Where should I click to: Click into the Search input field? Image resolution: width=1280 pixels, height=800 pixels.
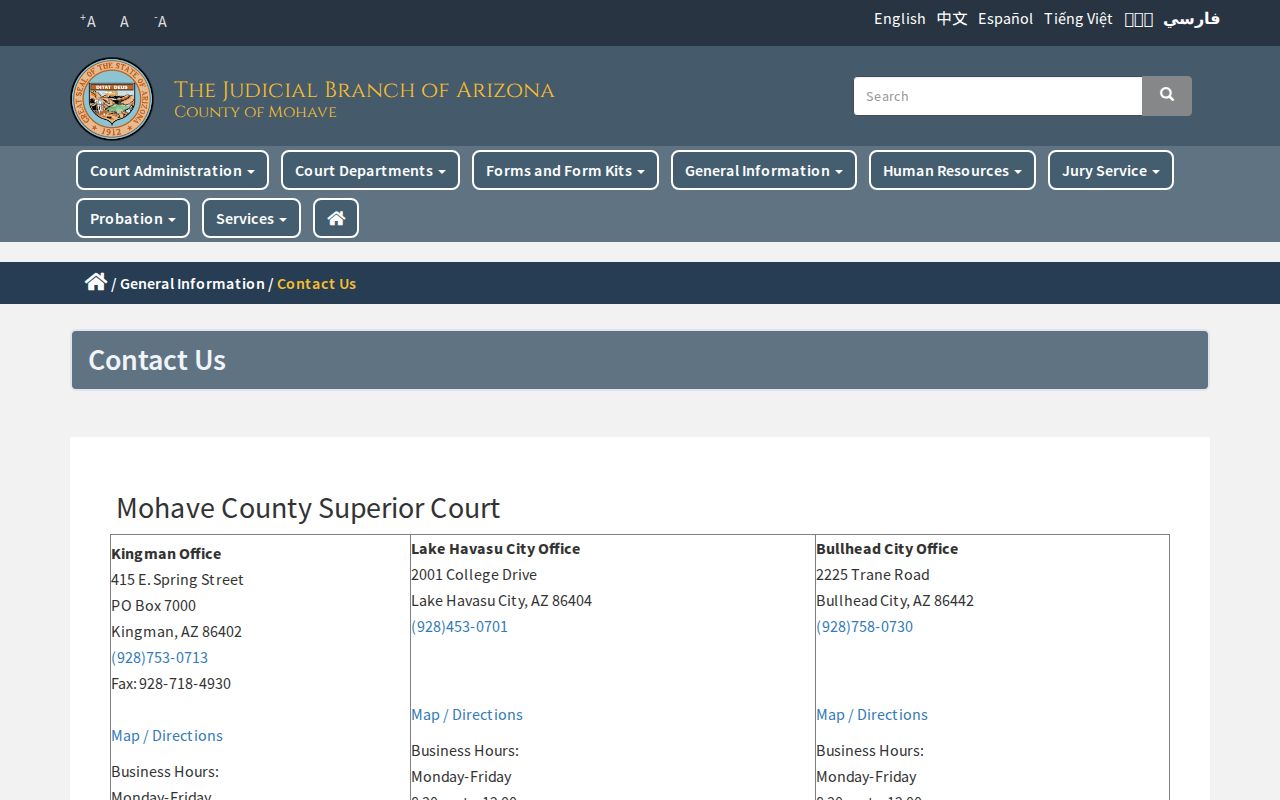click(998, 96)
